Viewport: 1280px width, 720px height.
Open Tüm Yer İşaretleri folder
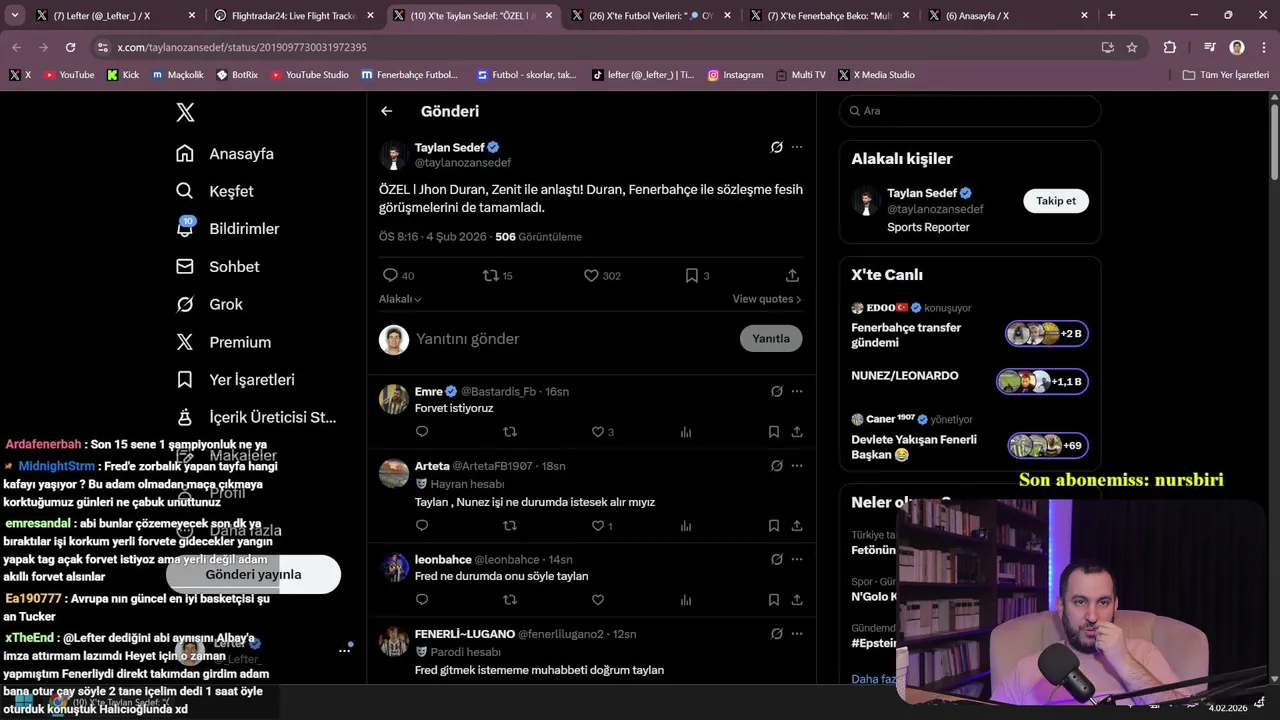[1226, 75]
